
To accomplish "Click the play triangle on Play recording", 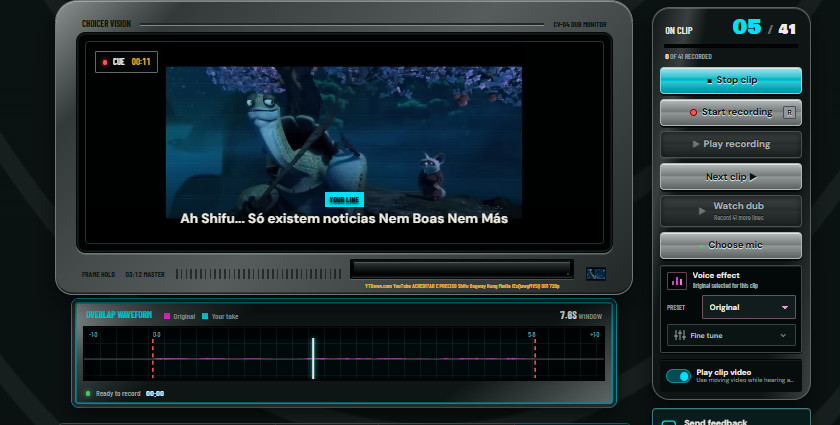I will pyautogui.click(x=696, y=144).
